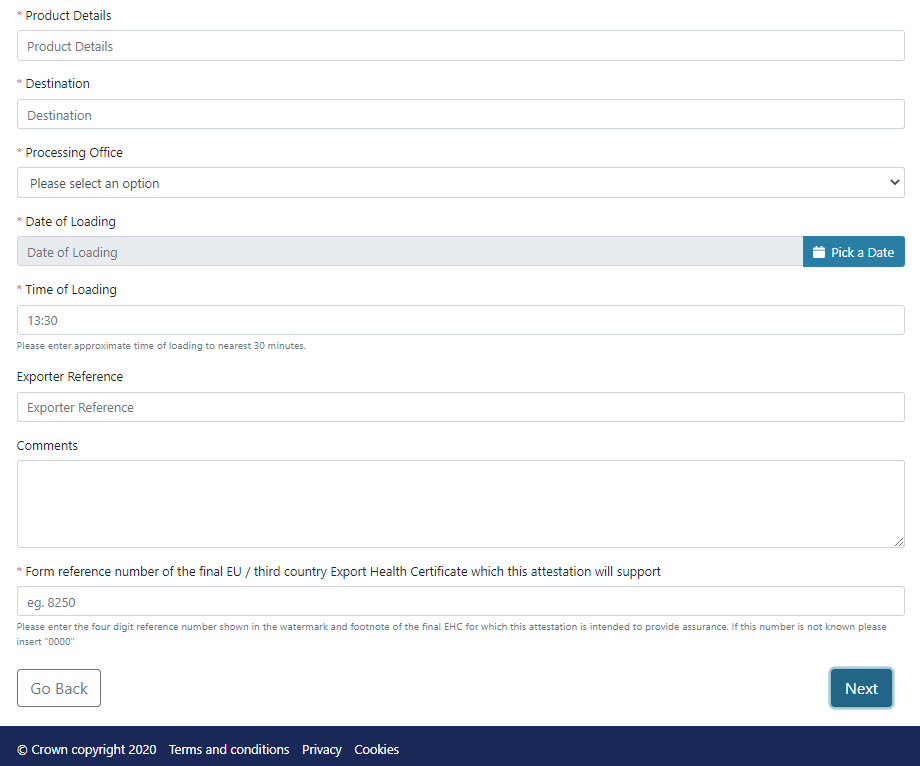The width and height of the screenshot is (920, 766).
Task: Click the Next button
Action: pos(861,688)
